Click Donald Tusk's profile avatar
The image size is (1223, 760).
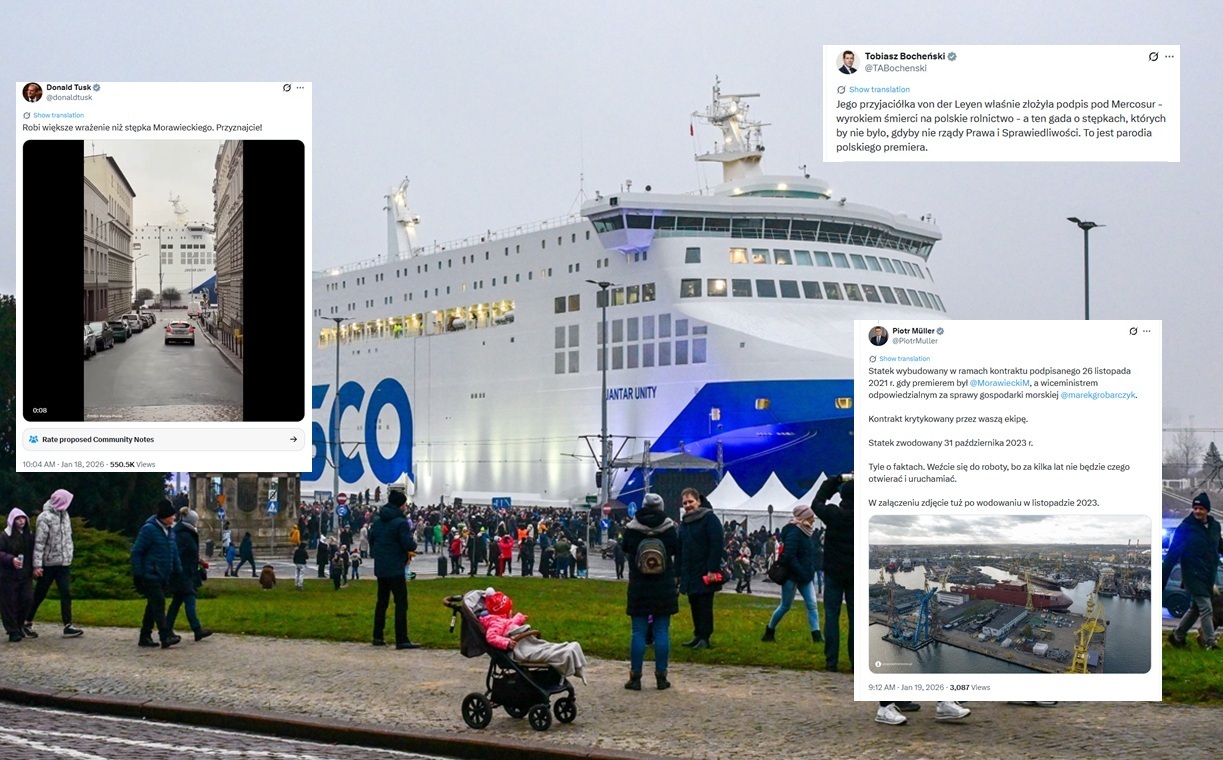click(32, 92)
